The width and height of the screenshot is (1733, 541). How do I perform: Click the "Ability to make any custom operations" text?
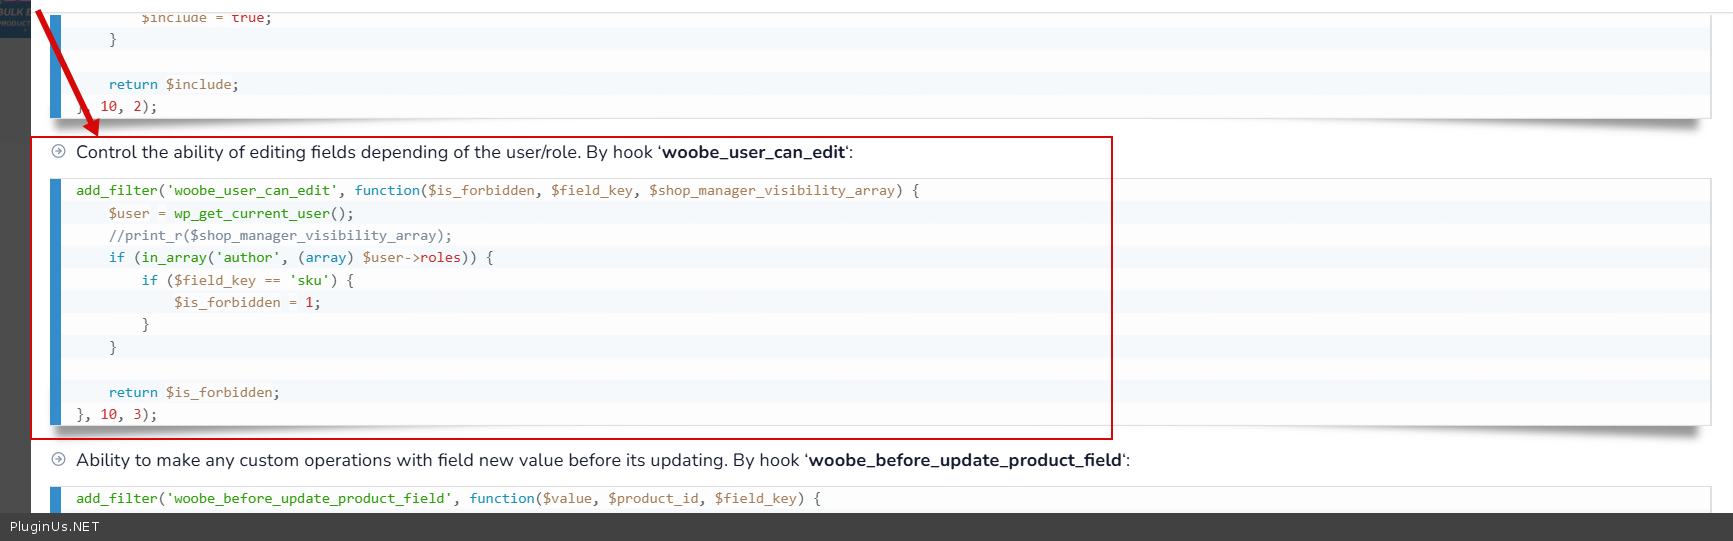click(300, 460)
